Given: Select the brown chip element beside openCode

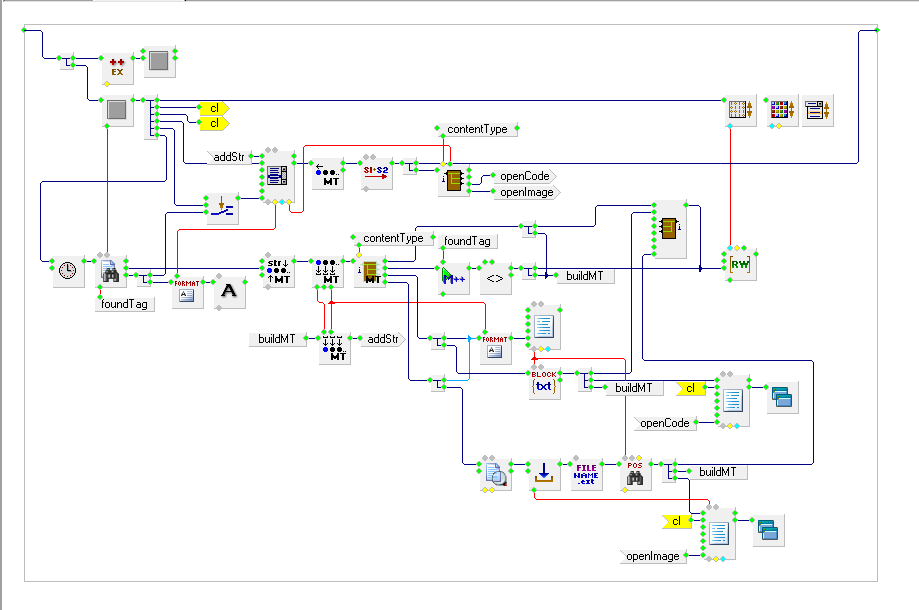Looking at the screenshot, I should click(x=454, y=181).
